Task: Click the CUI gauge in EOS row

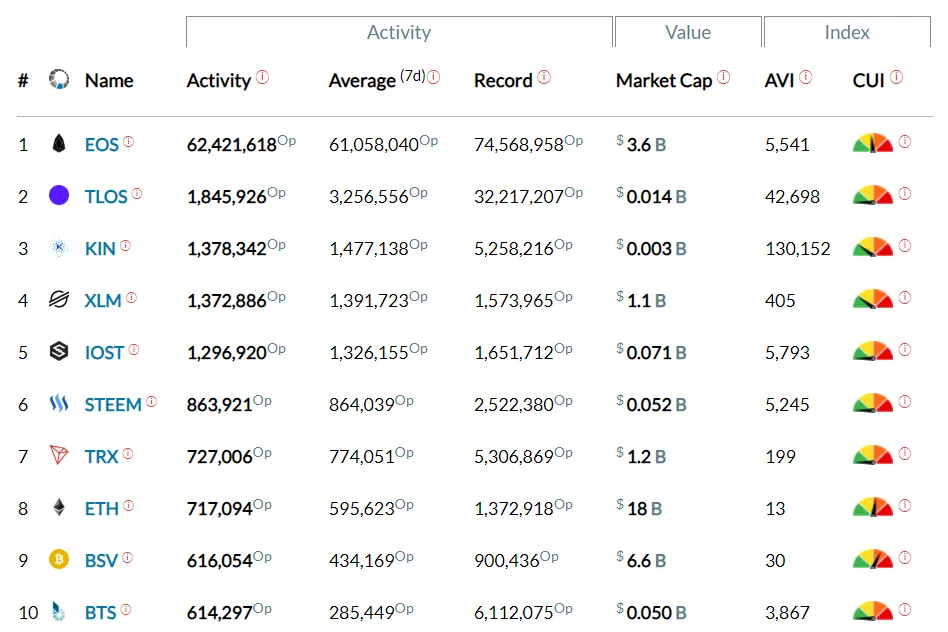Action: (x=872, y=143)
